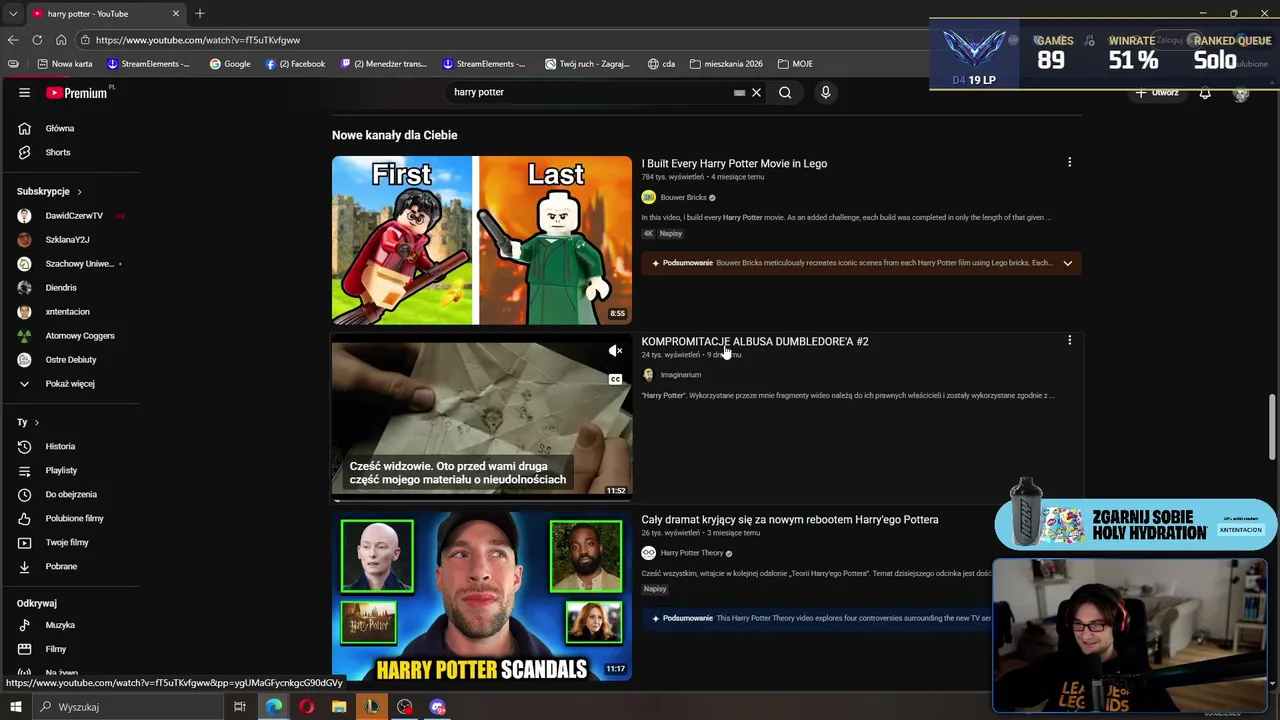
Task: Open the Google bookmark
Action: tap(230, 64)
